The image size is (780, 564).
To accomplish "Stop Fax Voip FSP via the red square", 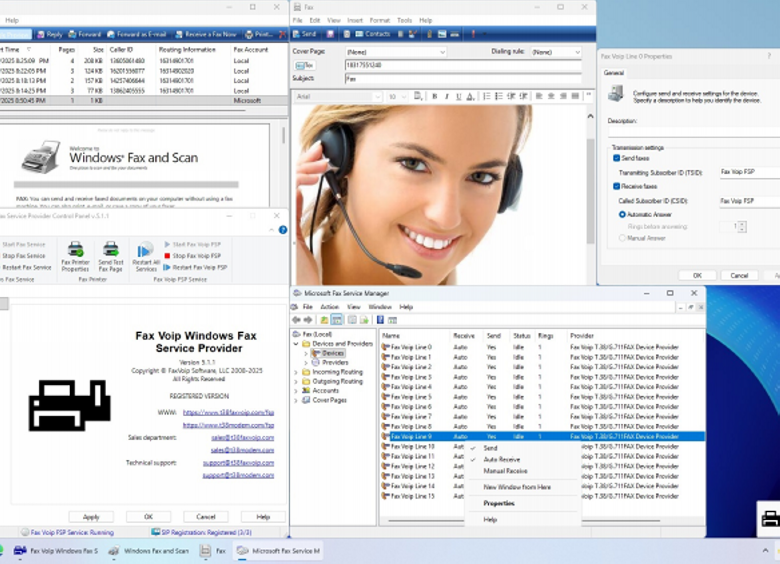I will (167, 256).
